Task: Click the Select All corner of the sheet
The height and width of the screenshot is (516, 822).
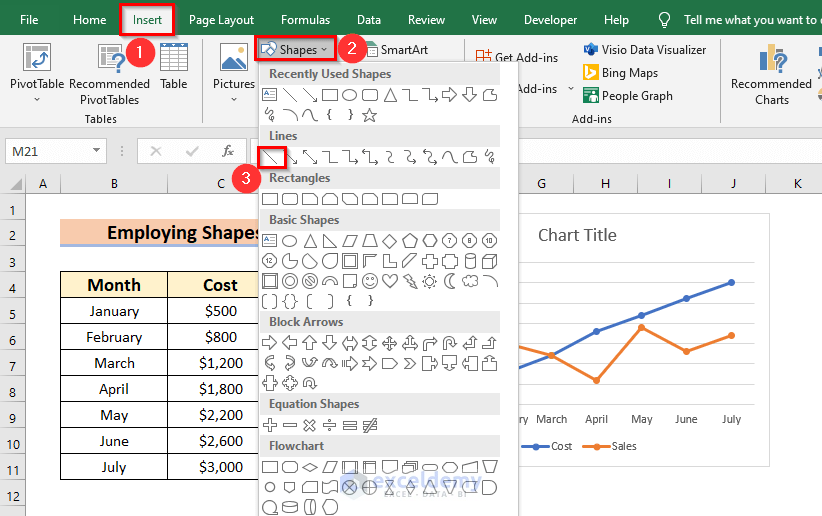Action: coord(16,184)
